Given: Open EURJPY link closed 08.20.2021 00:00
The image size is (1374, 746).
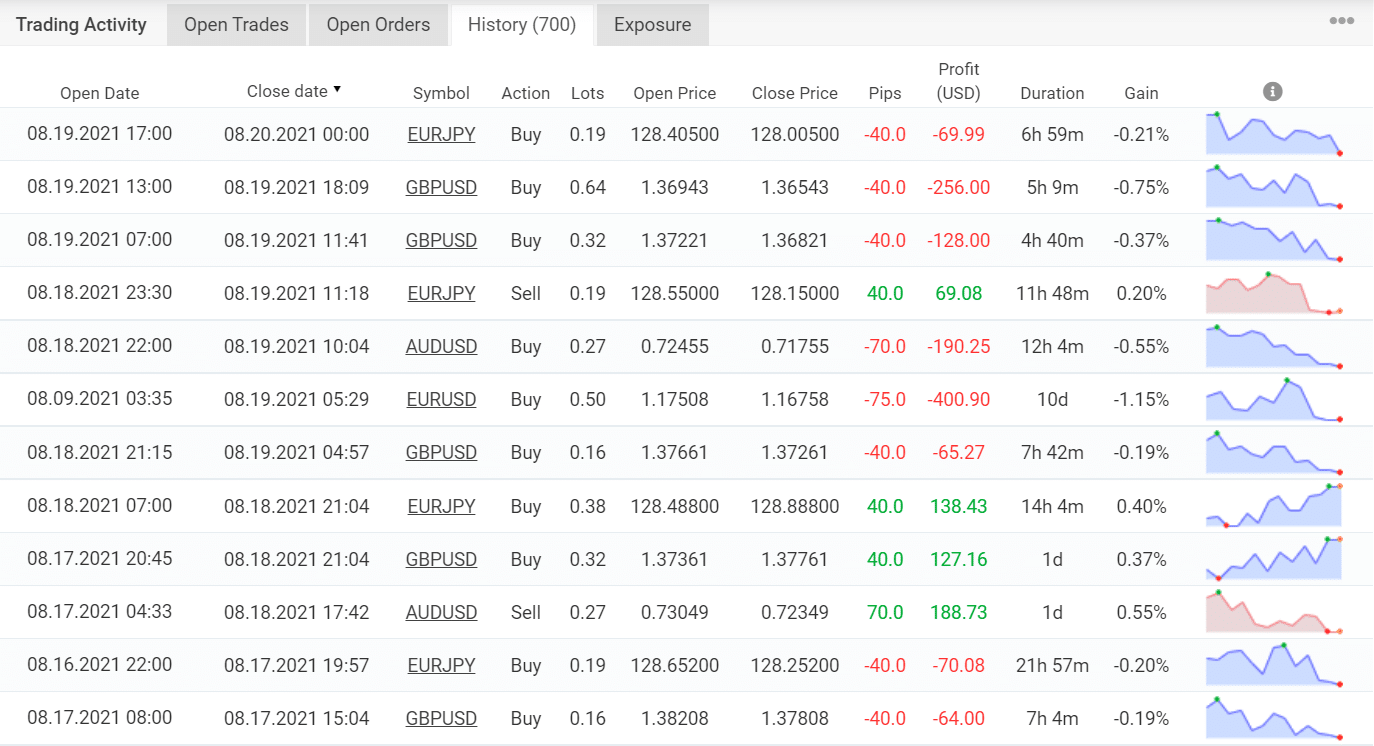Looking at the screenshot, I should coord(441,134).
